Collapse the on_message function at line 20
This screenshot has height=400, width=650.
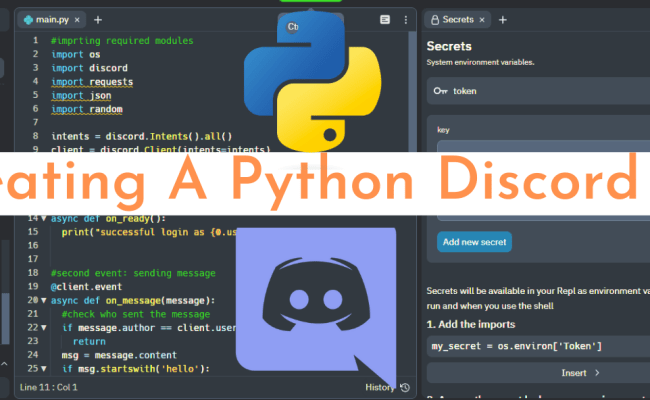[x=44, y=300]
